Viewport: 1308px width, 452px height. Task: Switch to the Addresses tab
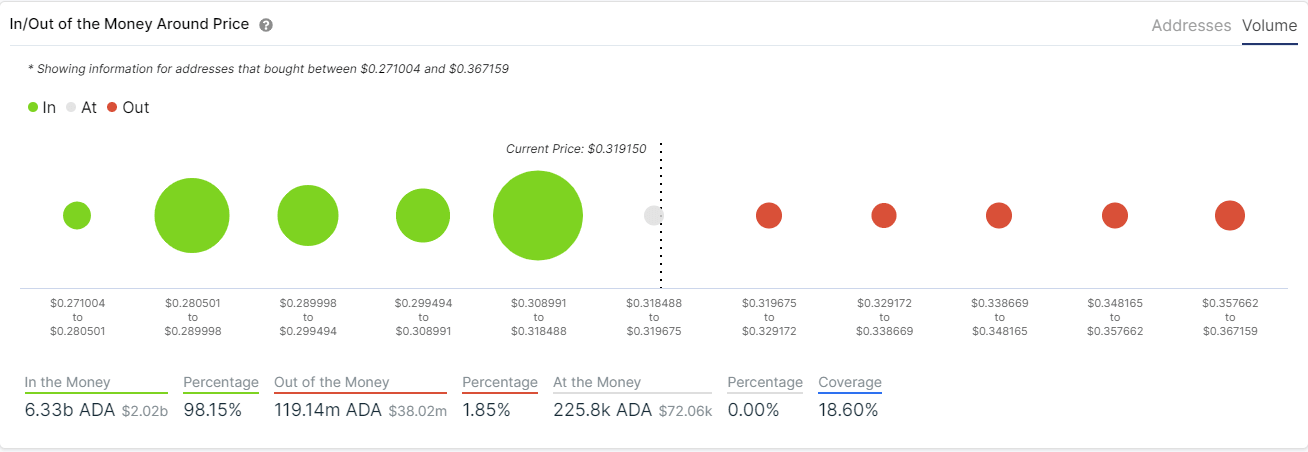point(1191,26)
